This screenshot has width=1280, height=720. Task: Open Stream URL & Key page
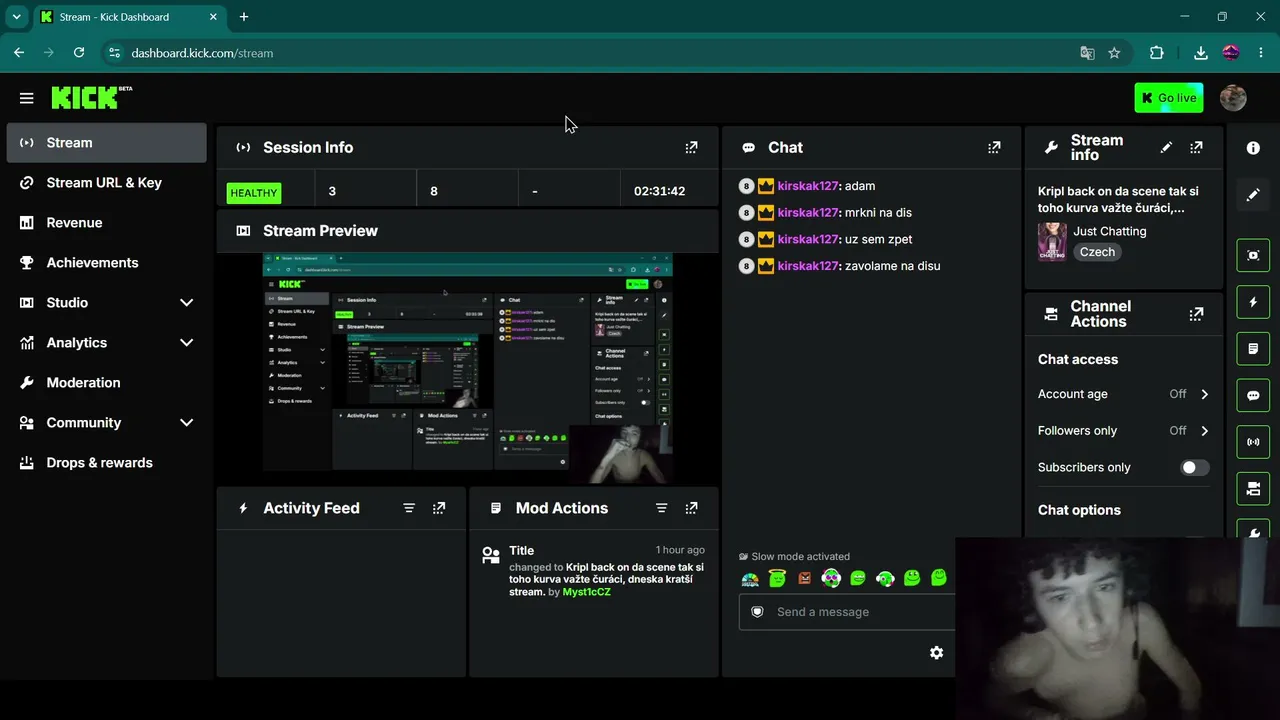tap(106, 183)
